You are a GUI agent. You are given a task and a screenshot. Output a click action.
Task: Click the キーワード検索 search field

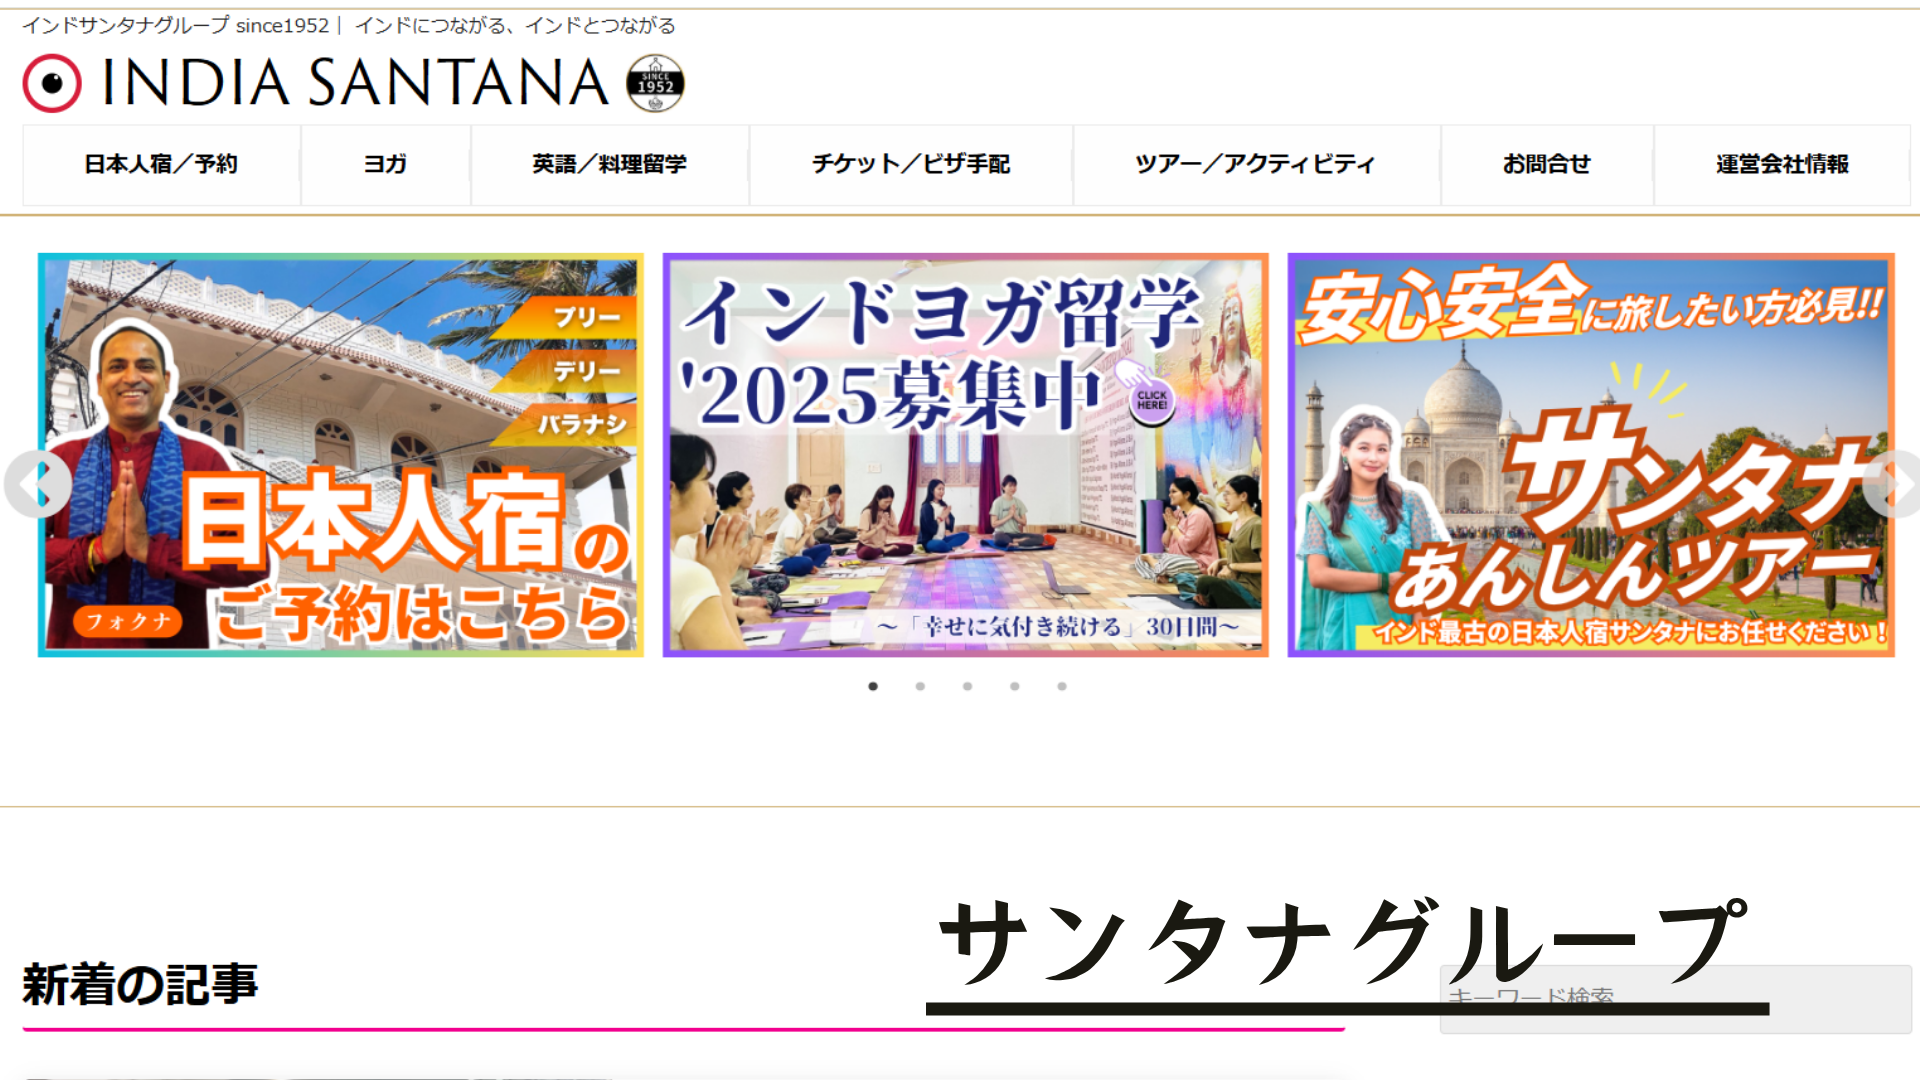[1675, 999]
